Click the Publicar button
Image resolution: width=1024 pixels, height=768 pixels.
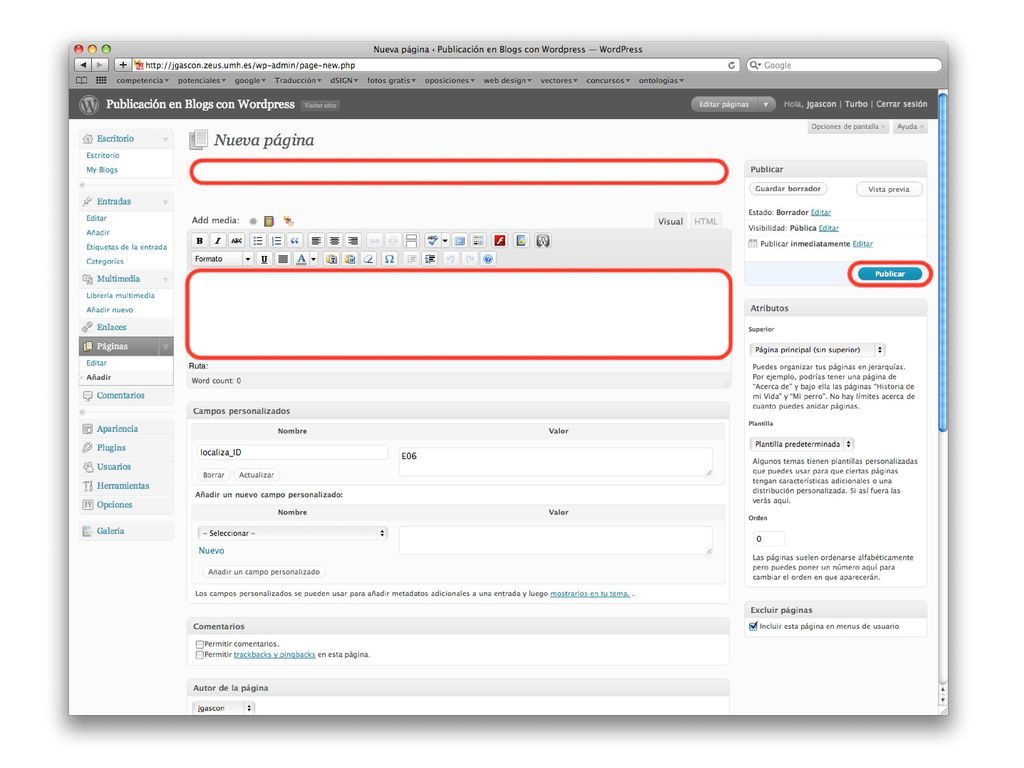(x=889, y=274)
